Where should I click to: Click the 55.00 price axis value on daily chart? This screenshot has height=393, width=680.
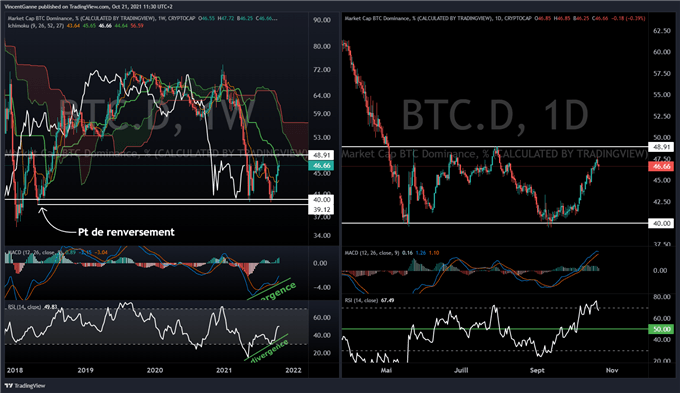[662, 95]
